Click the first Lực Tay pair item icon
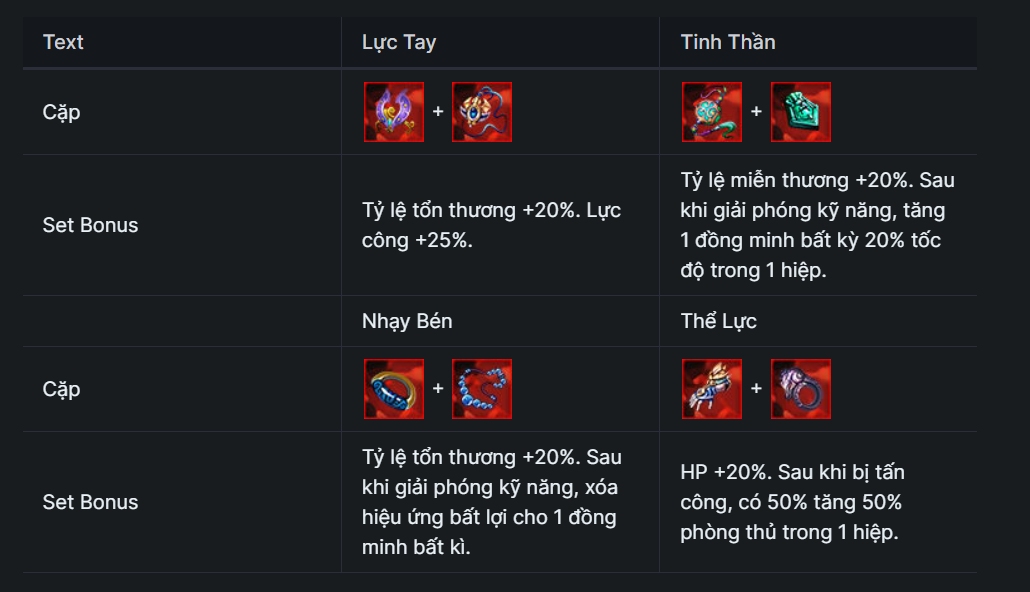Viewport: 1030px width, 592px height. [x=393, y=112]
